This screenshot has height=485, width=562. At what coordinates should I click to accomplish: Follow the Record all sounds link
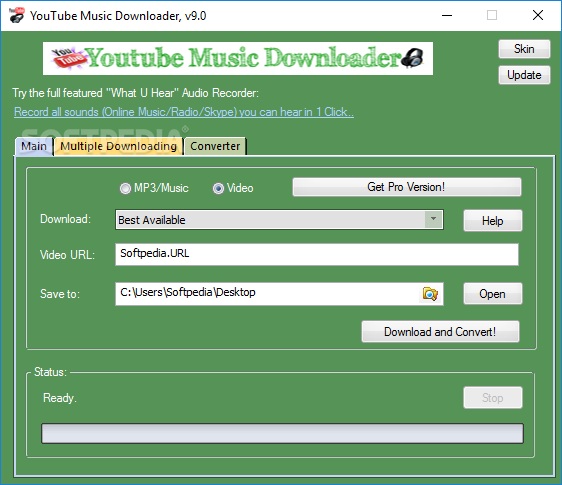click(x=184, y=112)
